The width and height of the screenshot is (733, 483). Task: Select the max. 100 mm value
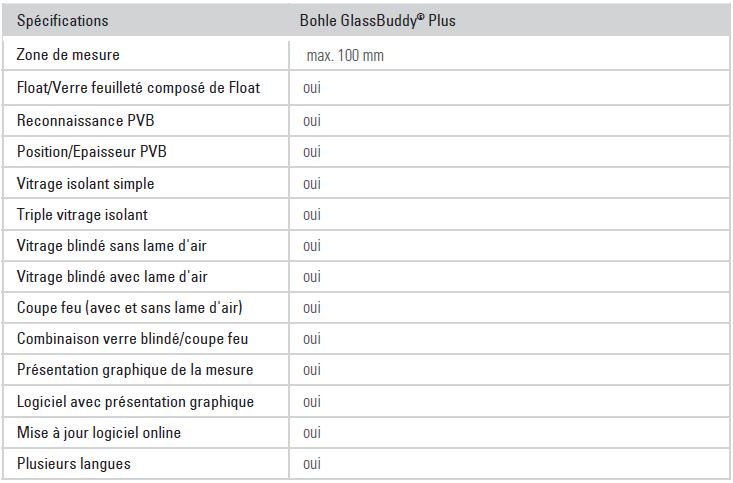345,56
